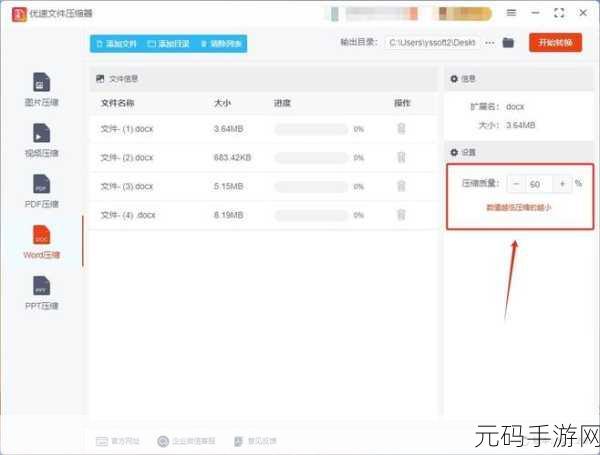Screen dimensions: 600x455
Task: Open the PPT压缩 module
Action: click(41, 293)
